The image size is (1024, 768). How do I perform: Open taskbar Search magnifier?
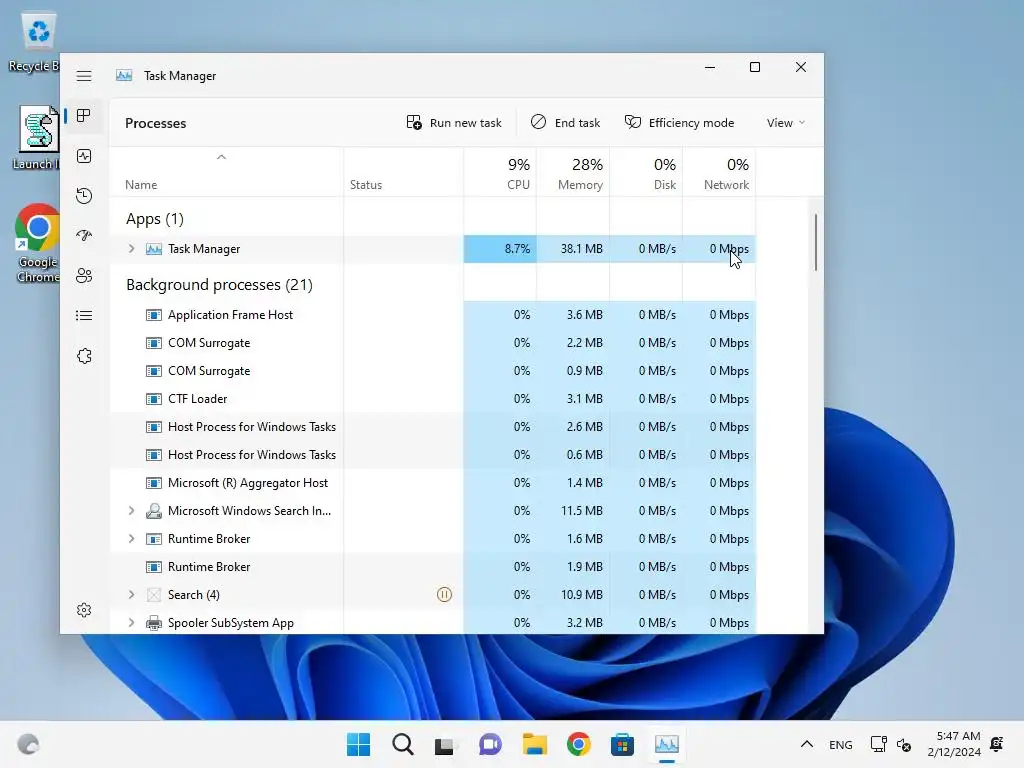(402, 744)
